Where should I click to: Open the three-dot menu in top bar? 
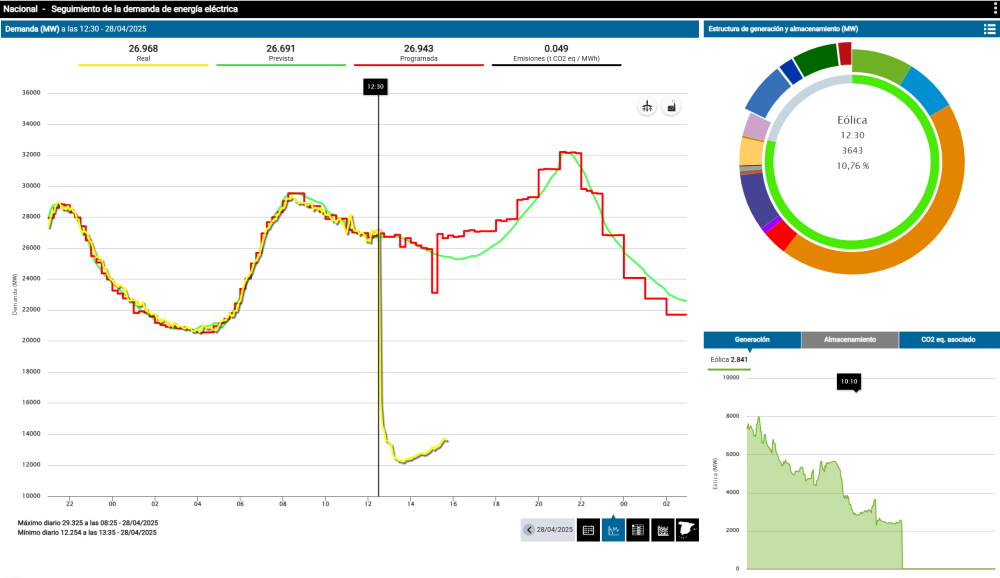992,9
